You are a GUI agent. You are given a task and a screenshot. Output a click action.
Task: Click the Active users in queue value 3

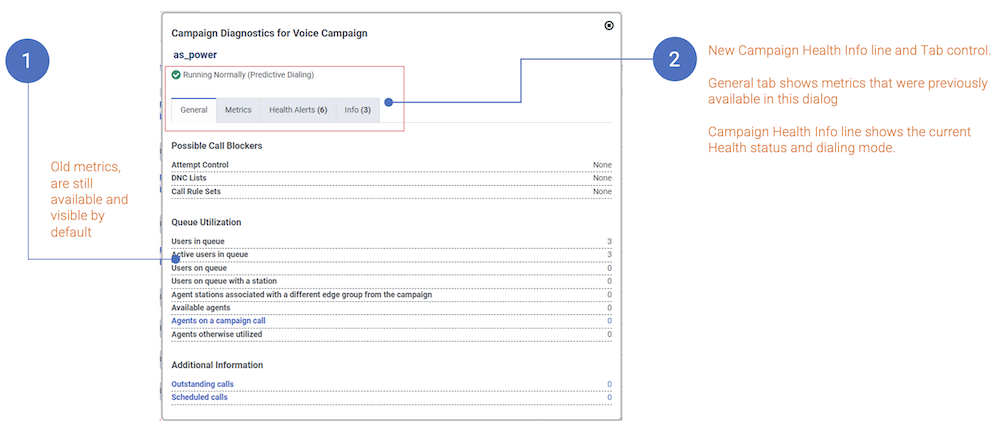point(609,254)
